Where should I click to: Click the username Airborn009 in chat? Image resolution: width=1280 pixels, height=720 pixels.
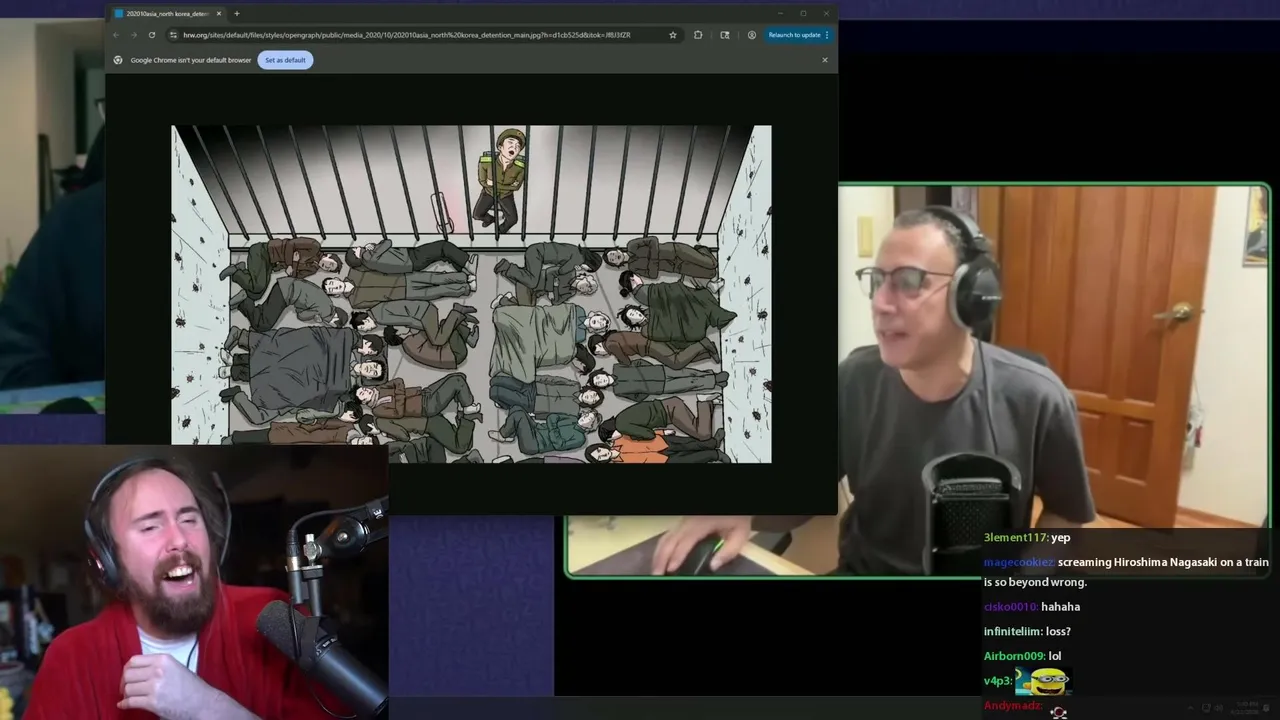(1014, 656)
